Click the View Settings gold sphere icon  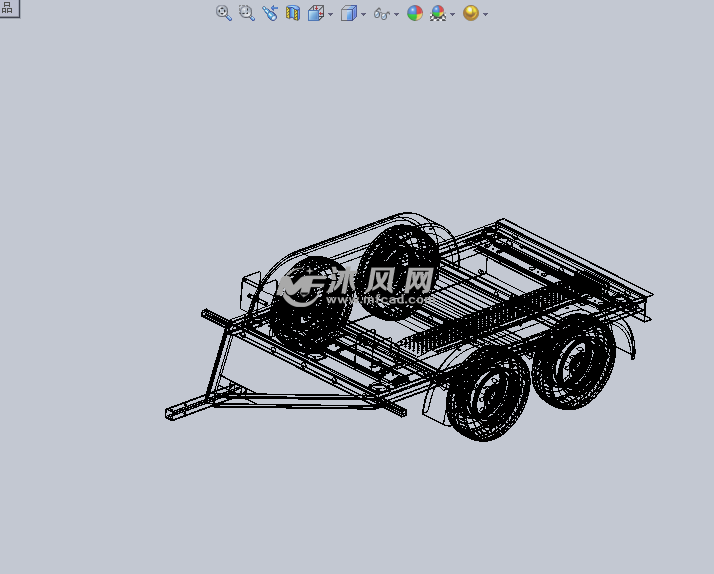click(471, 13)
